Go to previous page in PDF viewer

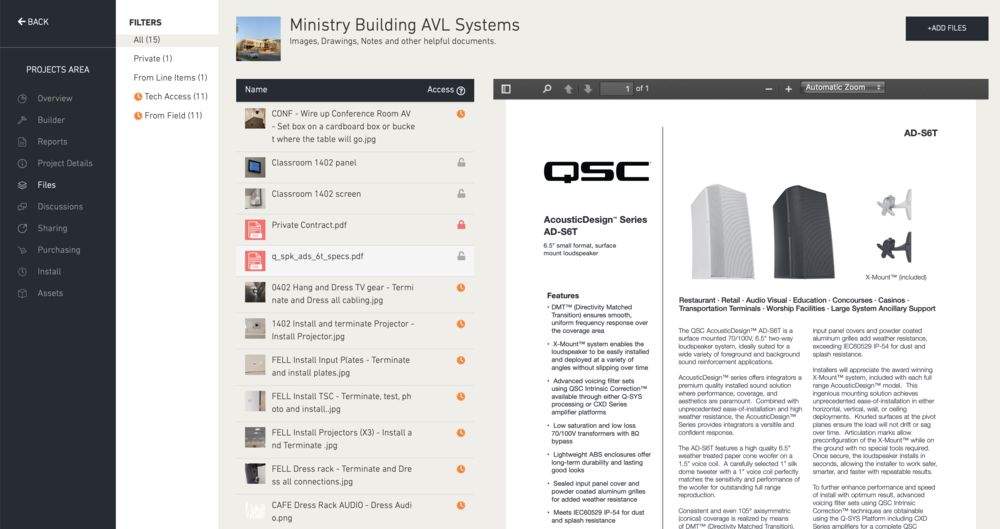click(x=568, y=89)
